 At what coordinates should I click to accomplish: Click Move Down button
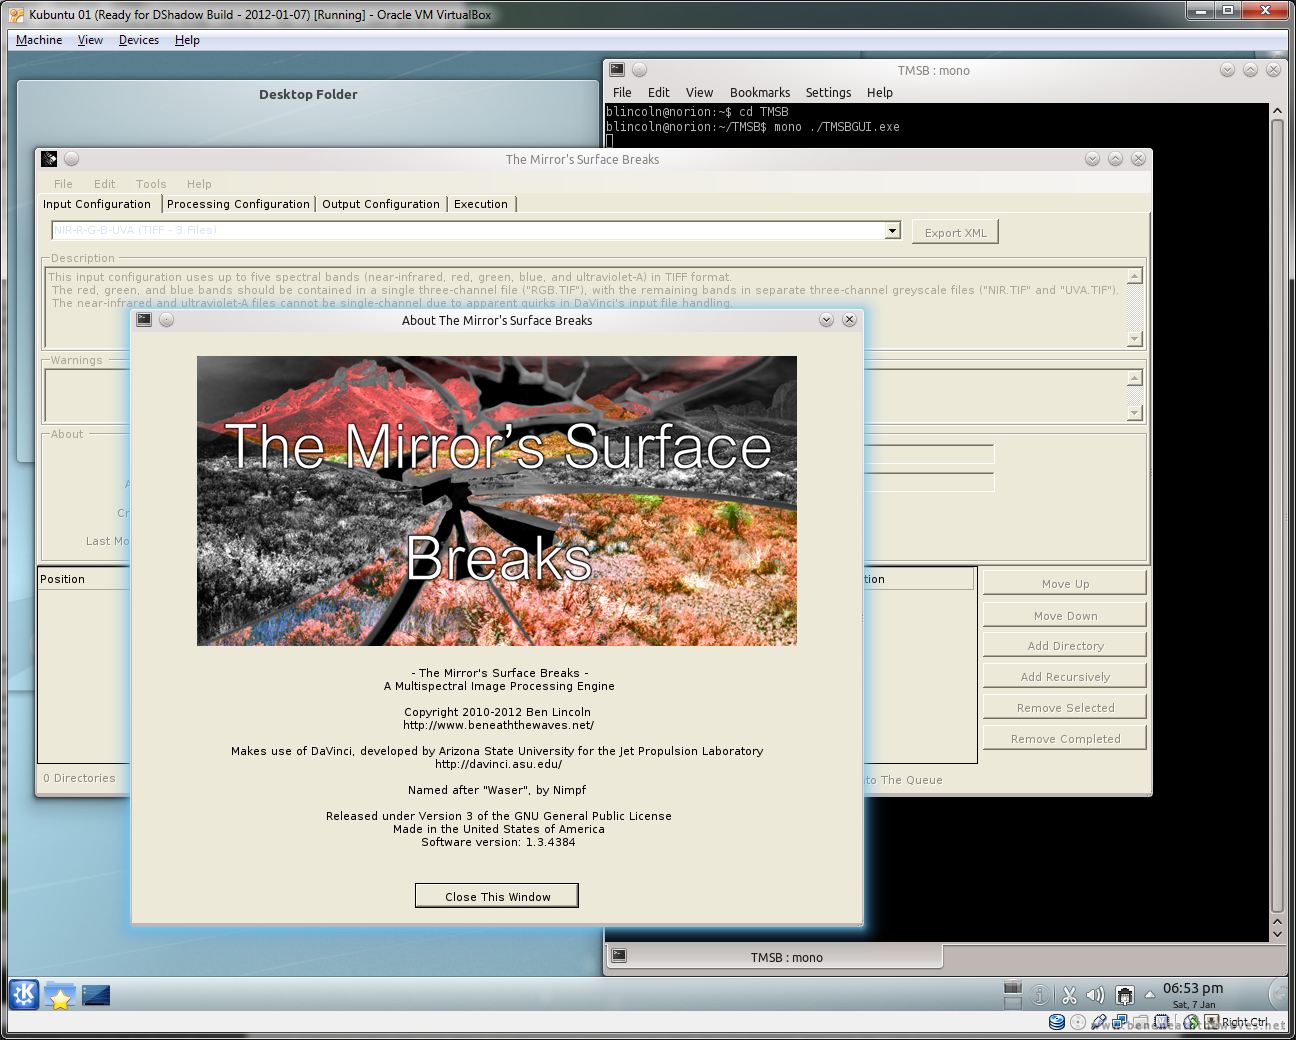pyautogui.click(x=1065, y=615)
